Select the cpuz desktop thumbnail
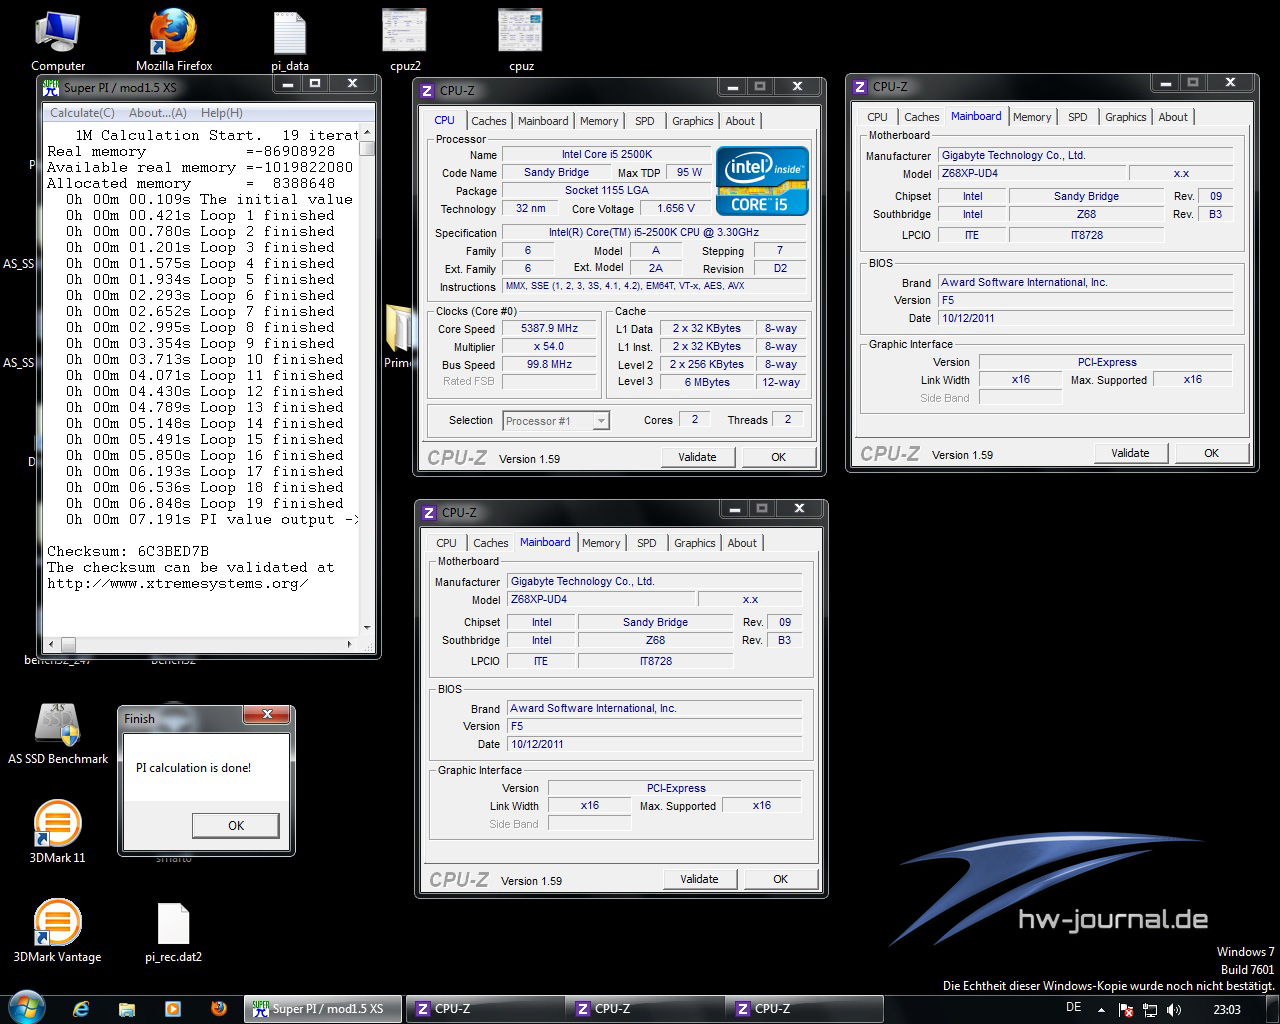The height and width of the screenshot is (1024, 1280). pyautogui.click(x=521, y=40)
